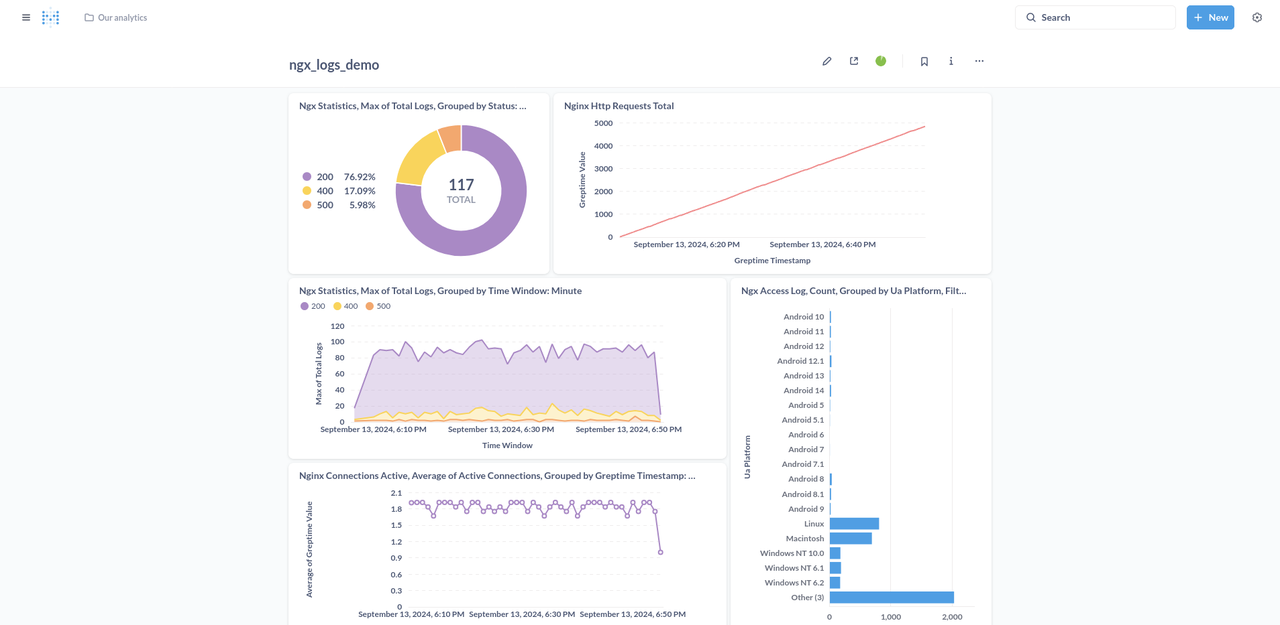The width and height of the screenshot is (1280, 625).
Task: Open settings with the gear icon
Action: 1257,17
